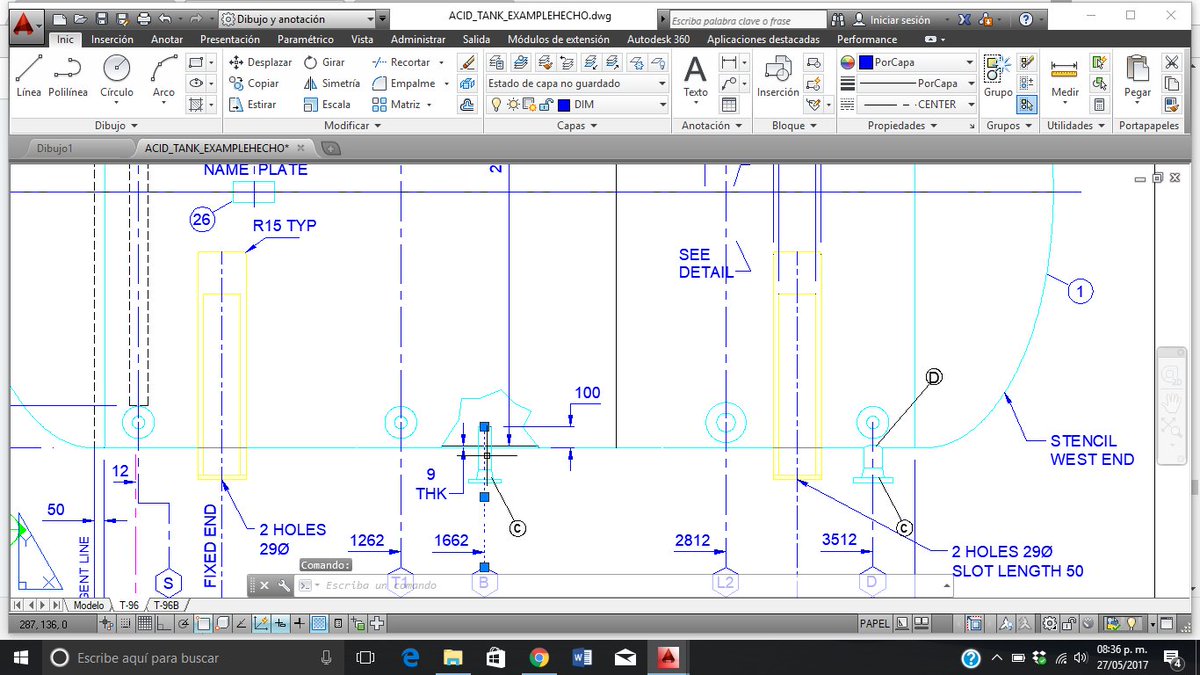Use the Estirar (stretch) tool
Image resolution: width=1200 pixels, height=675 pixels.
[x=253, y=104]
